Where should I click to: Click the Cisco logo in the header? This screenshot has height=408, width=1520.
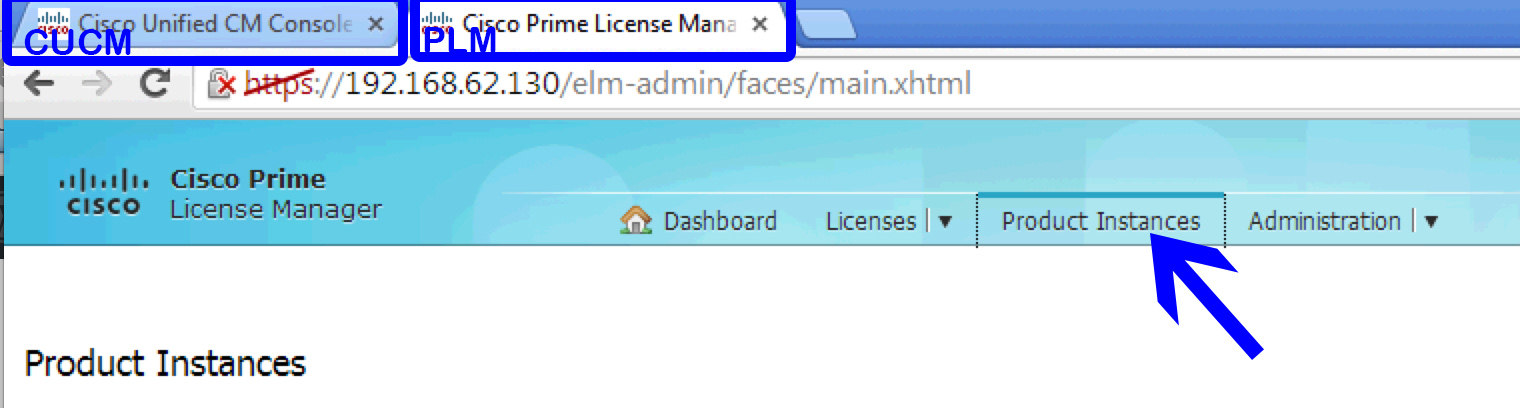105,193
